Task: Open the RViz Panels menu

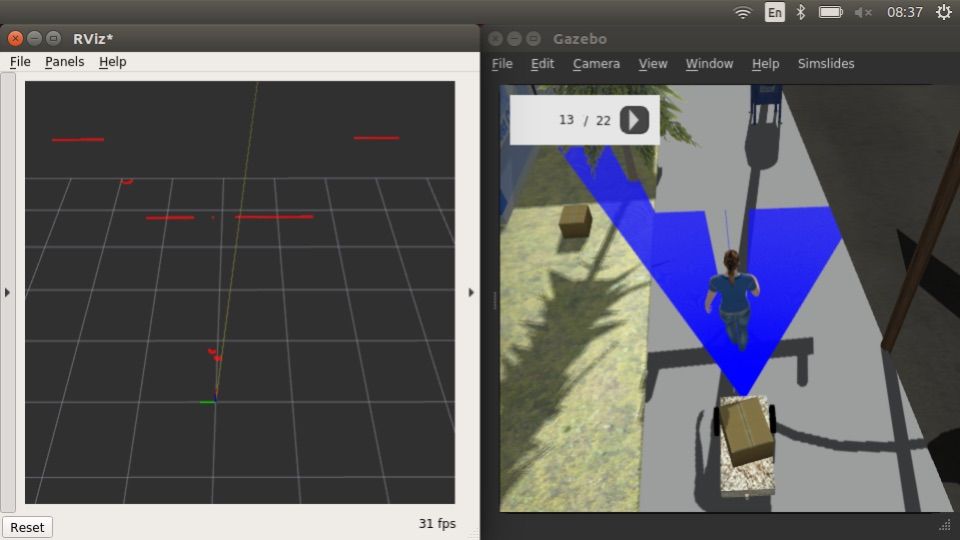Action: tap(64, 62)
